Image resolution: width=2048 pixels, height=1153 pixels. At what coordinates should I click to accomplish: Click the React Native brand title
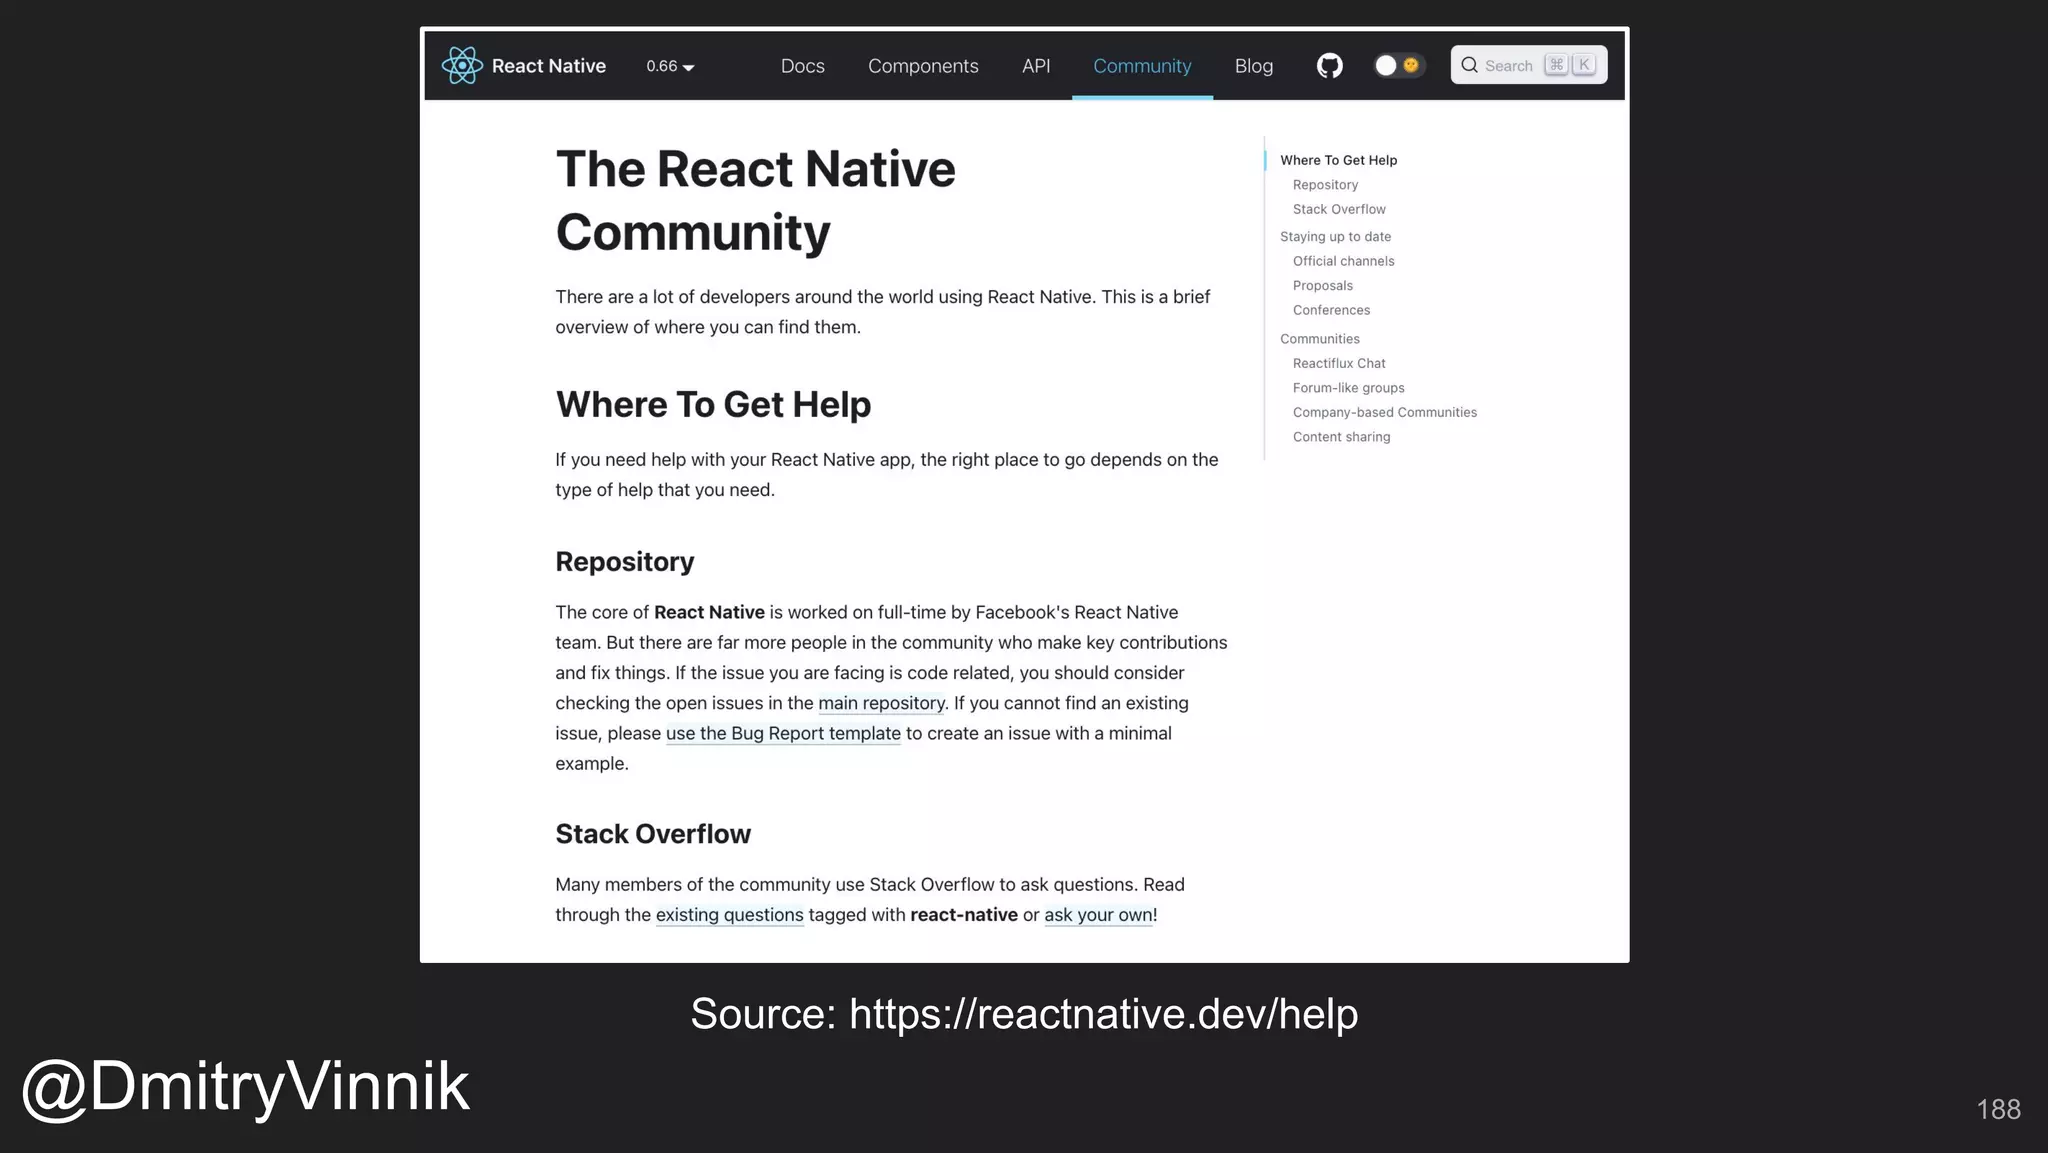[x=549, y=66]
